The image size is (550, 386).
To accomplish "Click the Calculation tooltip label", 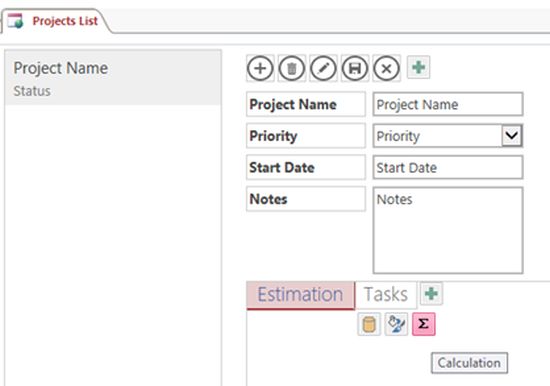I will click(x=469, y=363).
